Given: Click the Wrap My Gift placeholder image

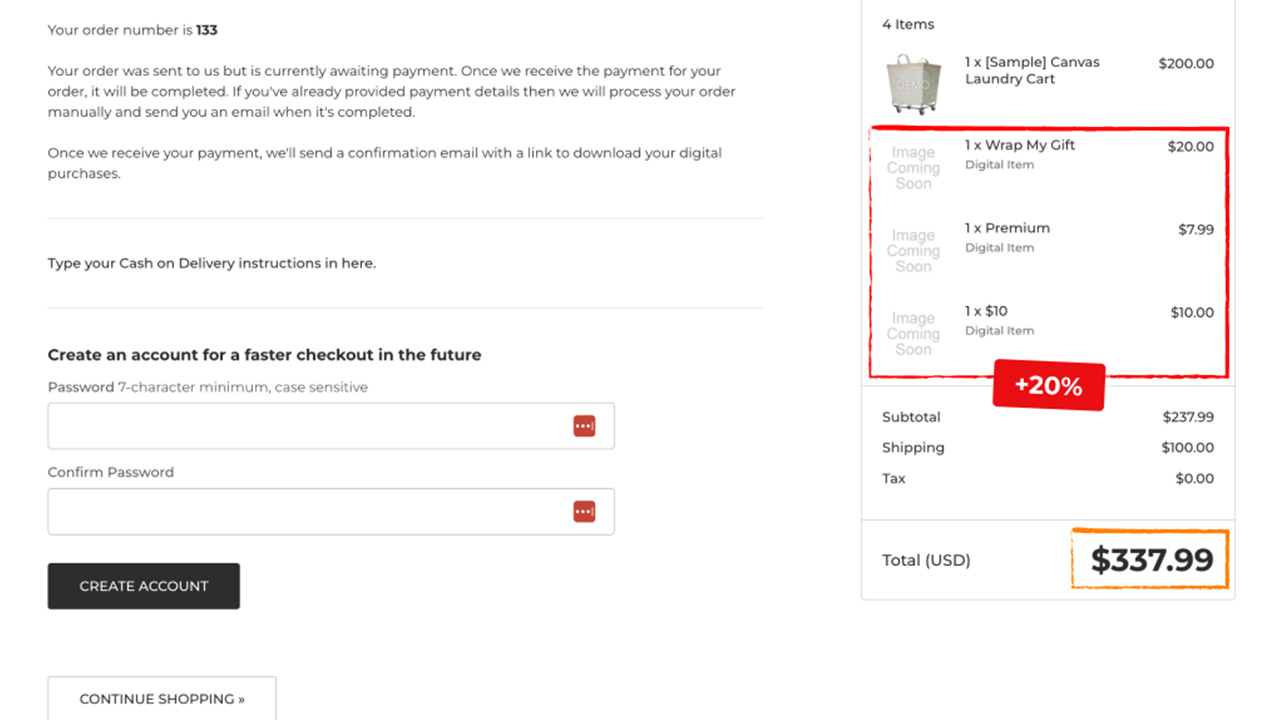Looking at the screenshot, I should click(912, 168).
